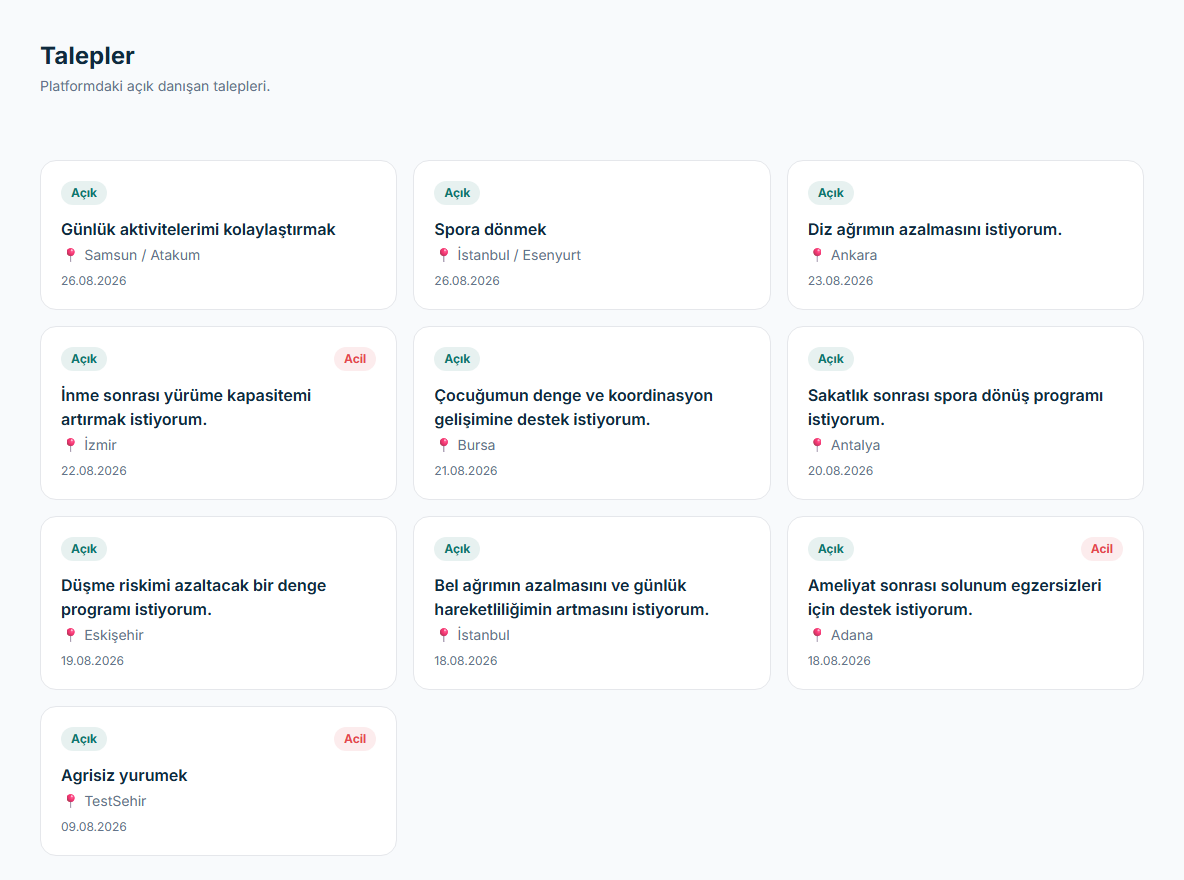The image size is (1184, 880).
Task: Click the pin icon beside Adana
Action: pos(817,635)
